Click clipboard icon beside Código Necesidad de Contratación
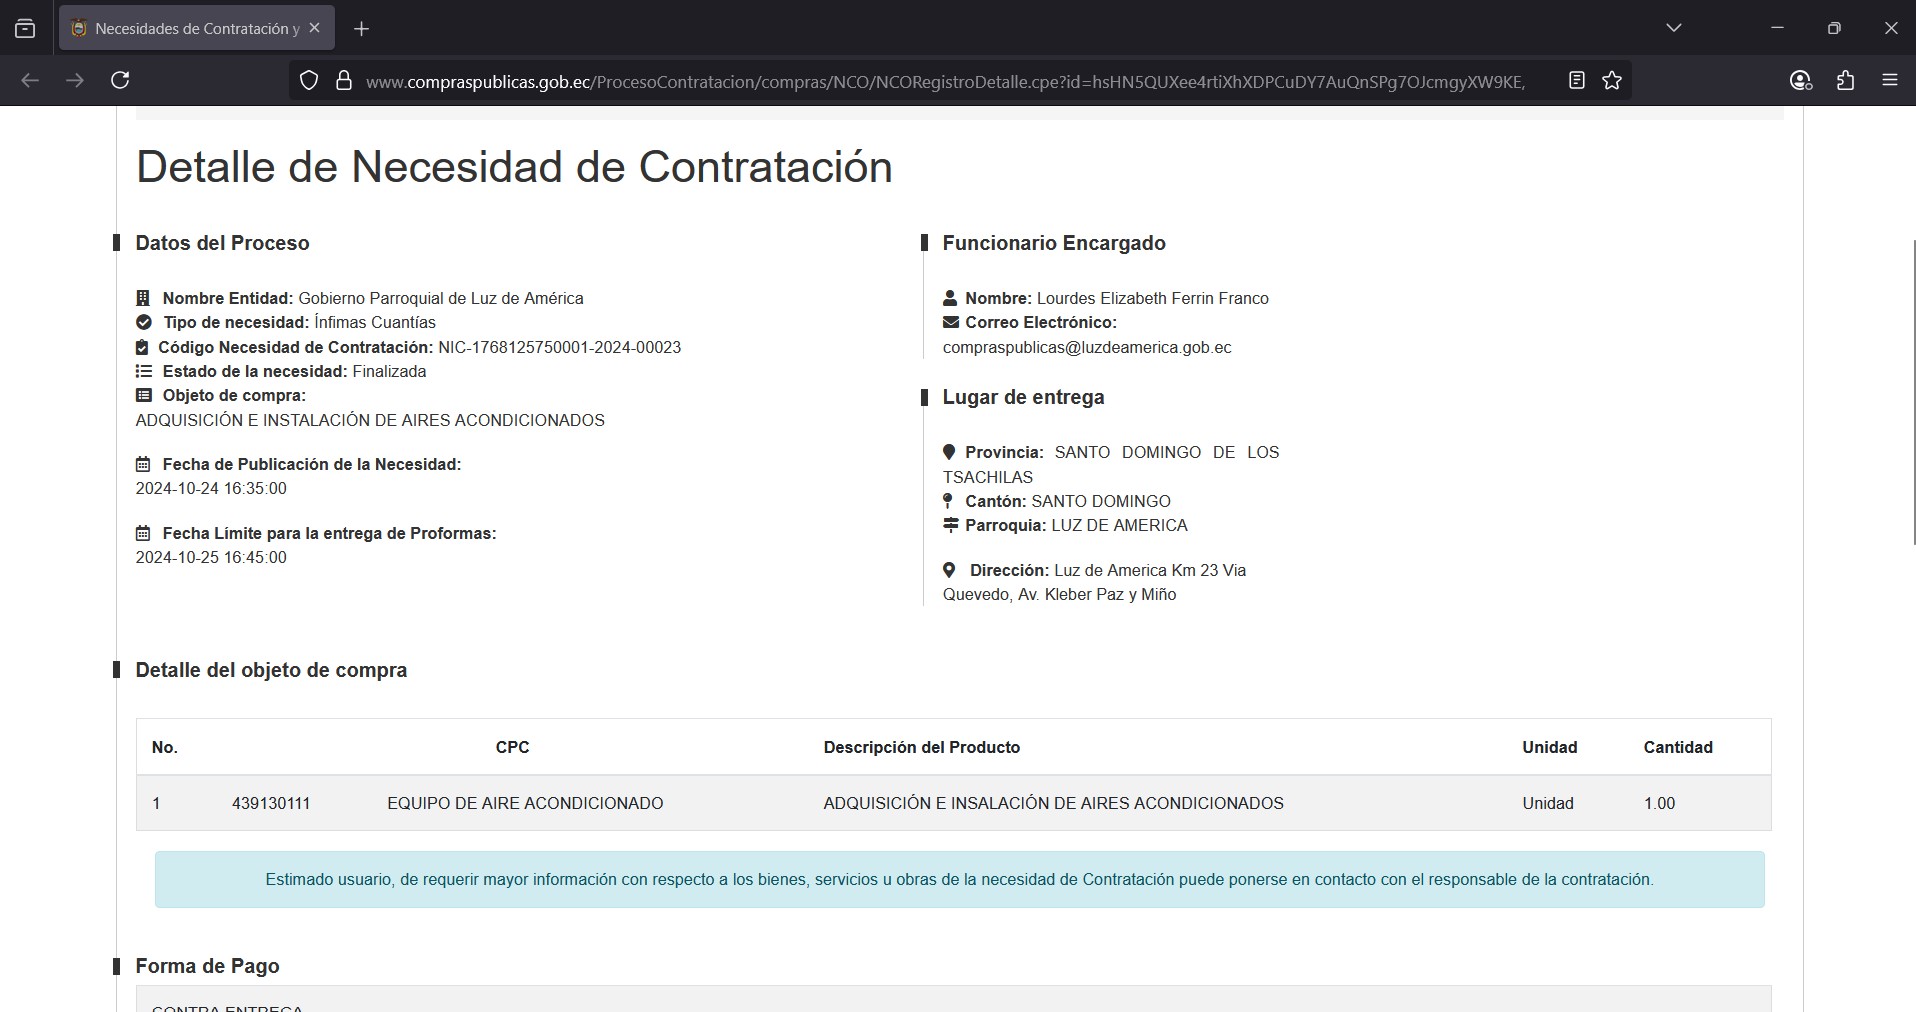The image size is (1916, 1012). [142, 347]
